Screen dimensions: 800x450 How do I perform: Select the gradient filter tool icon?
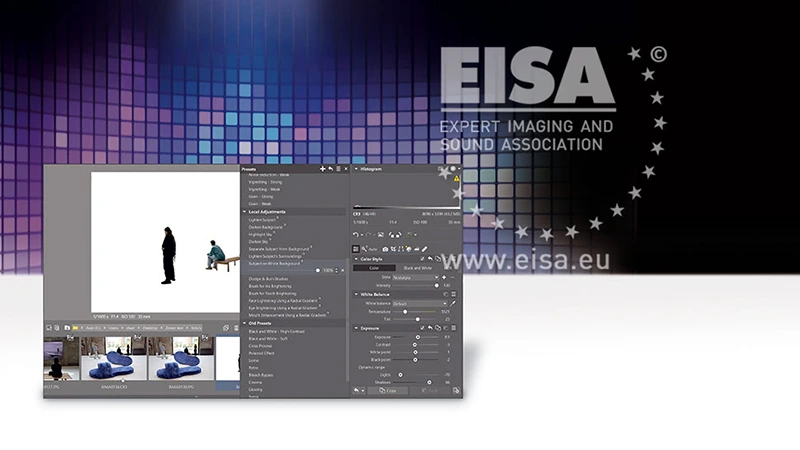[401, 249]
